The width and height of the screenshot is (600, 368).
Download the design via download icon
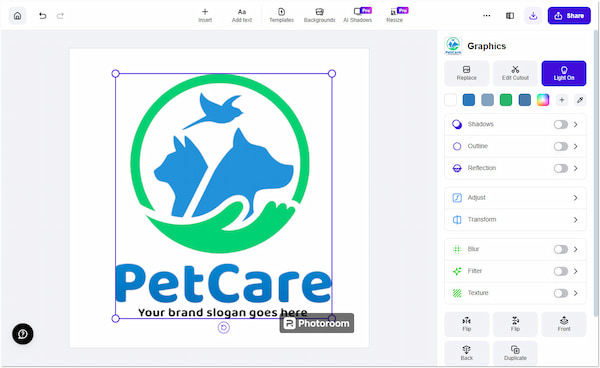[x=533, y=16]
